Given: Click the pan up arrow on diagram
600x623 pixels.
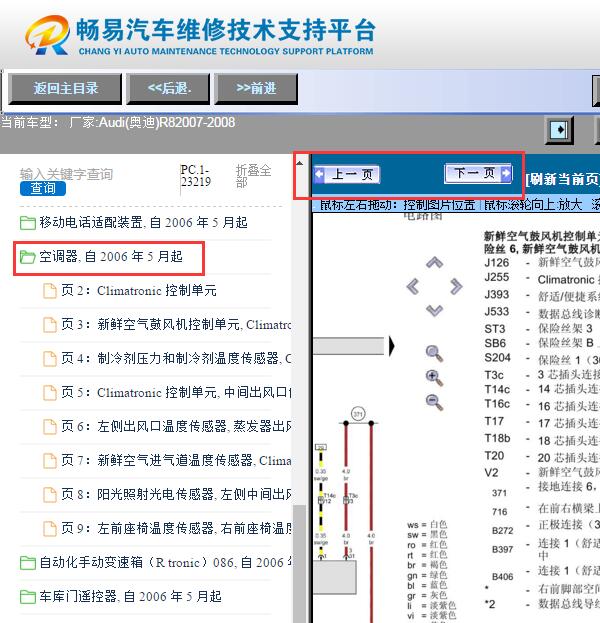Looking at the screenshot, I should pyautogui.click(x=434, y=262).
